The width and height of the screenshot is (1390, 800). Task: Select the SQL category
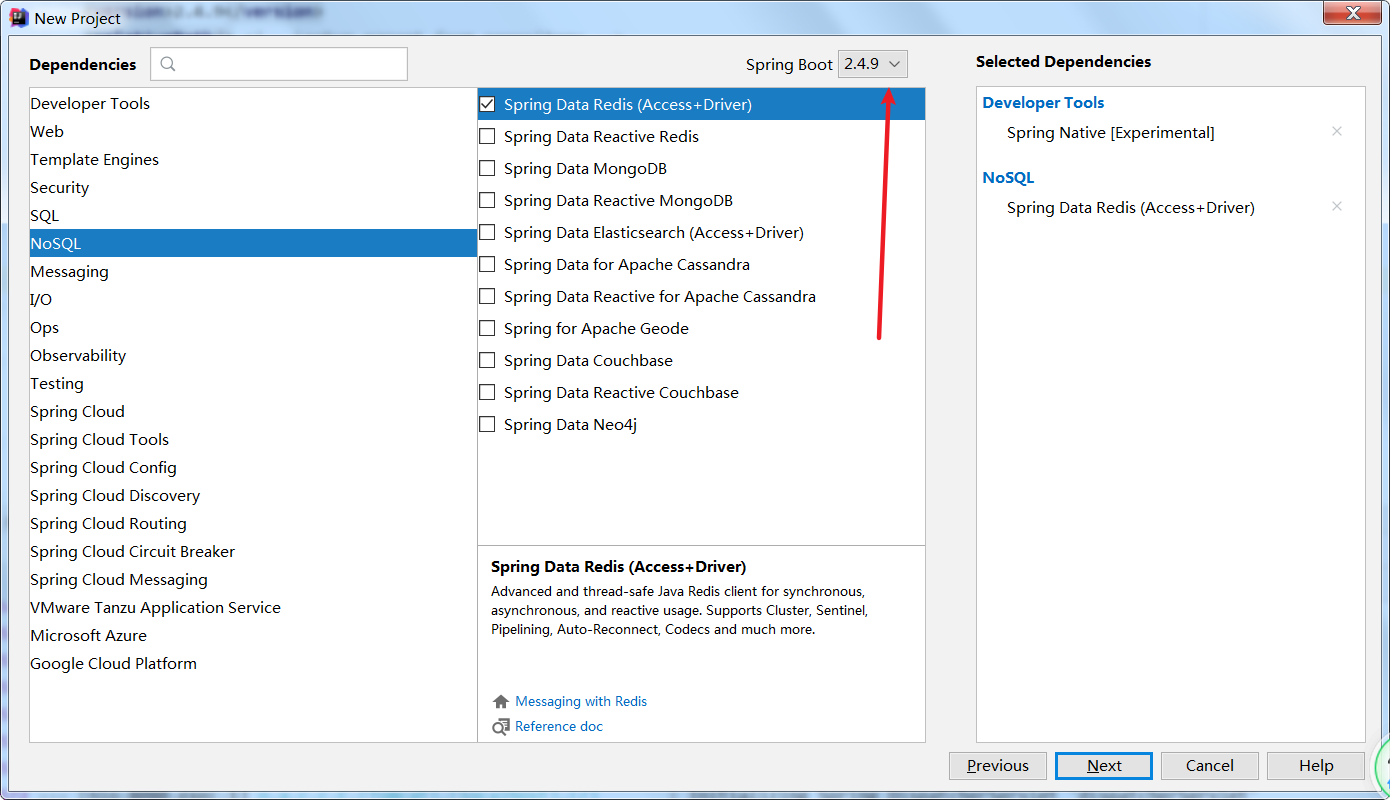click(253, 216)
